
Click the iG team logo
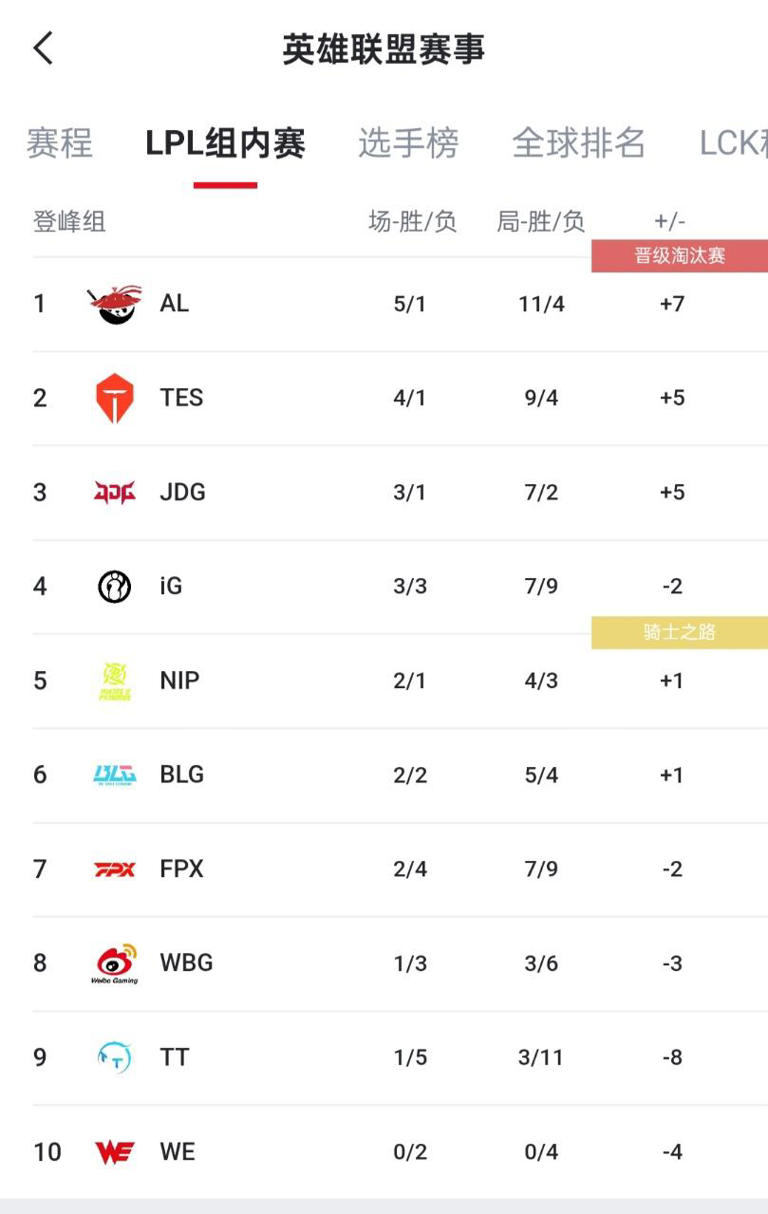pos(114,586)
